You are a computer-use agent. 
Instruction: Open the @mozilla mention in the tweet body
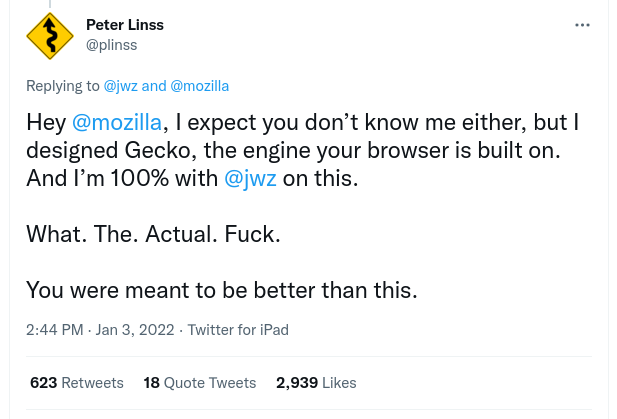[x=117, y=122]
